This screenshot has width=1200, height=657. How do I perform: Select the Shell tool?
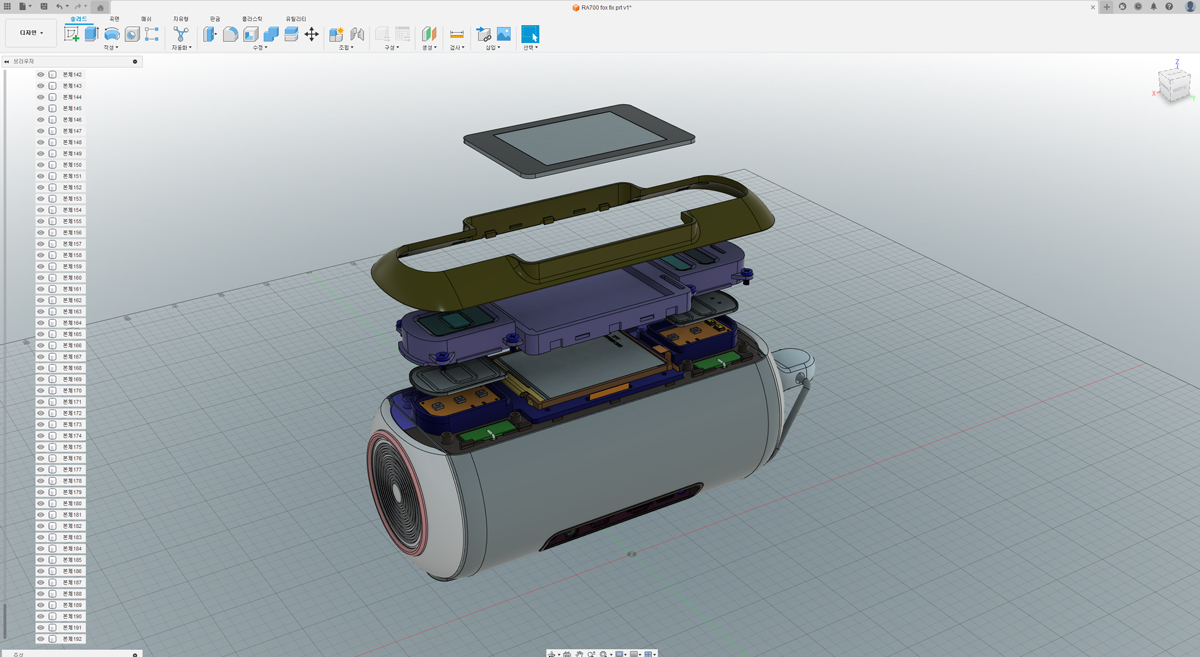click(x=251, y=34)
